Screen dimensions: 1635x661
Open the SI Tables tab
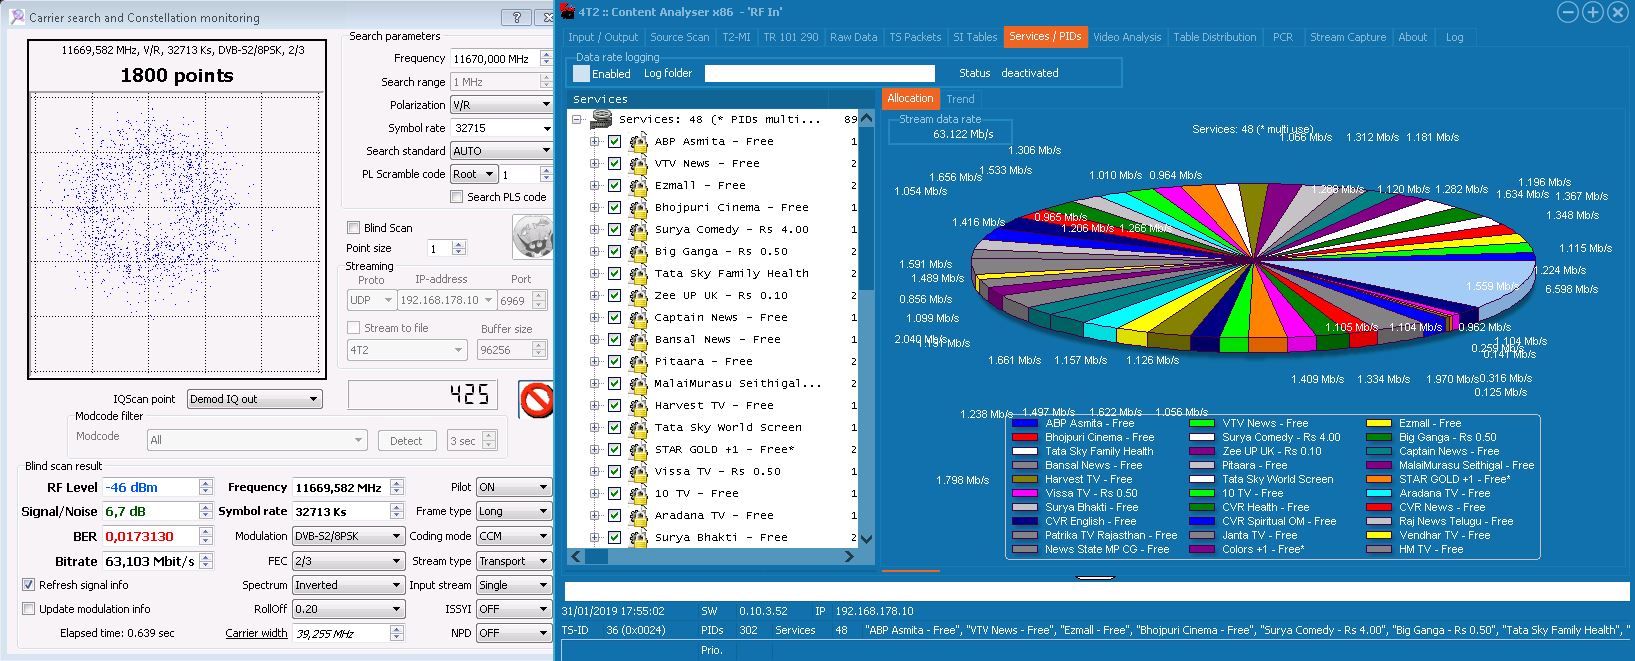(975, 37)
